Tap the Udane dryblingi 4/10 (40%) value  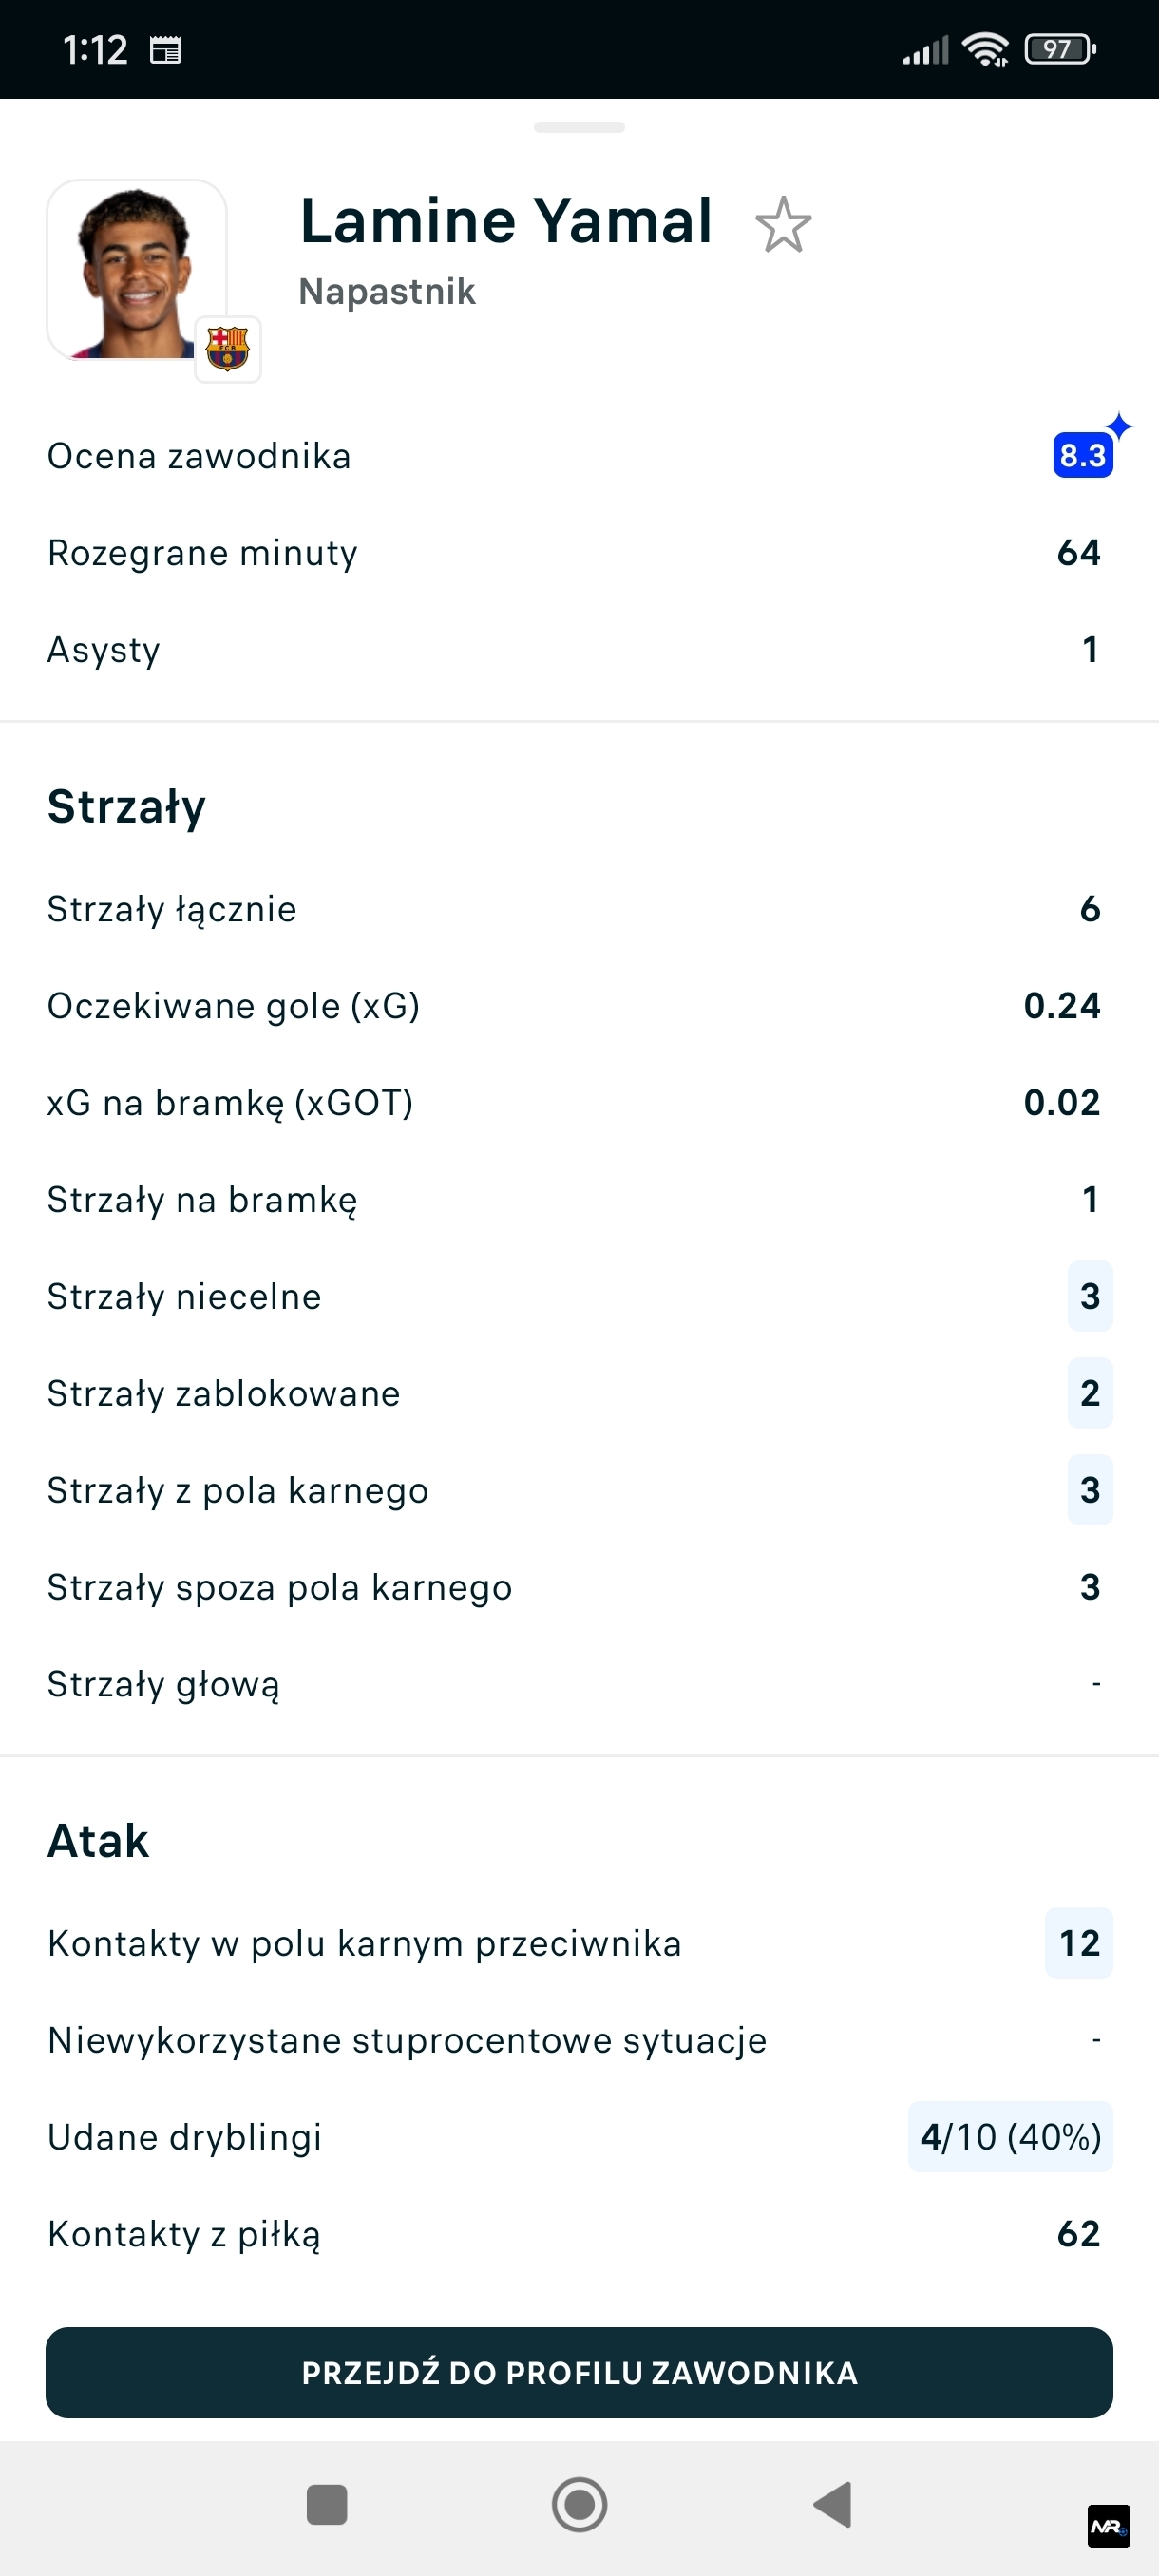point(1010,2137)
